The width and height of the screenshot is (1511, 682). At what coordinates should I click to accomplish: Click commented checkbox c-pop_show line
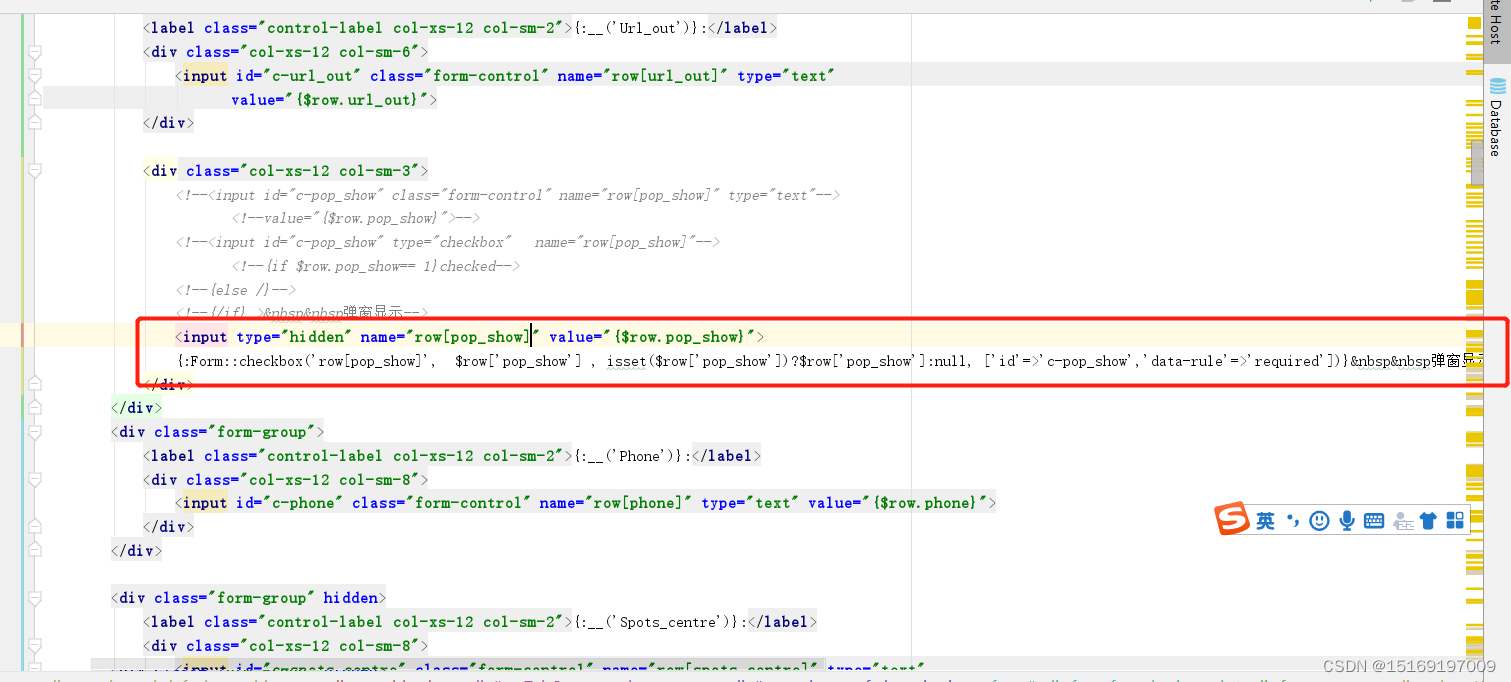447,242
